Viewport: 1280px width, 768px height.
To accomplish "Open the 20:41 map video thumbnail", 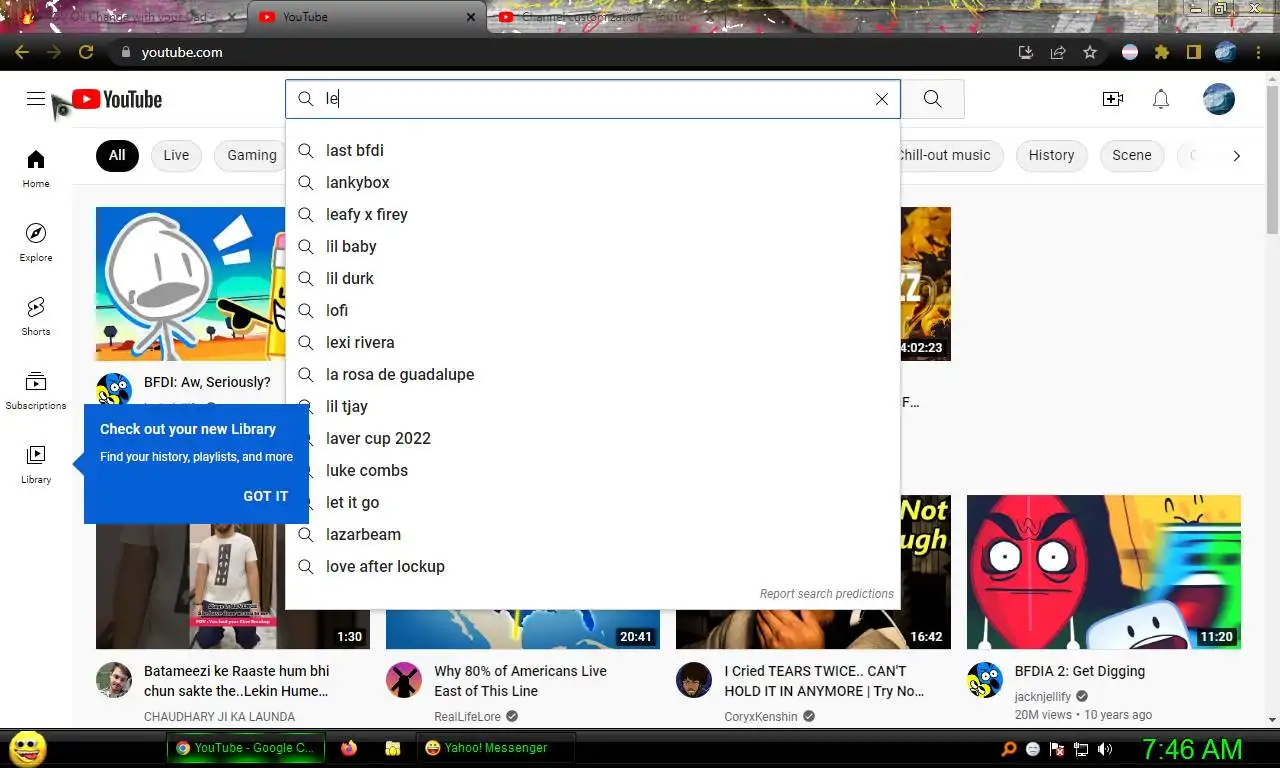I will (x=523, y=629).
